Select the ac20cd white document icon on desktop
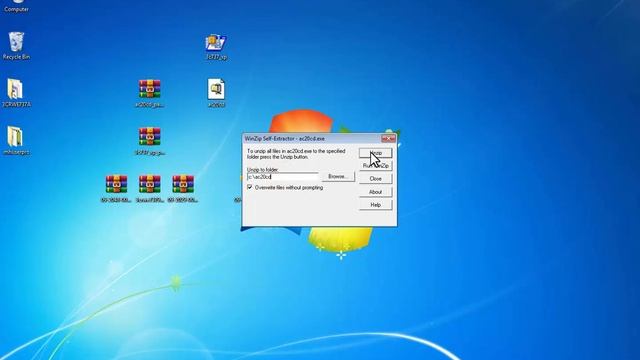Viewport: 640px width, 360px height. pyautogui.click(x=216, y=93)
